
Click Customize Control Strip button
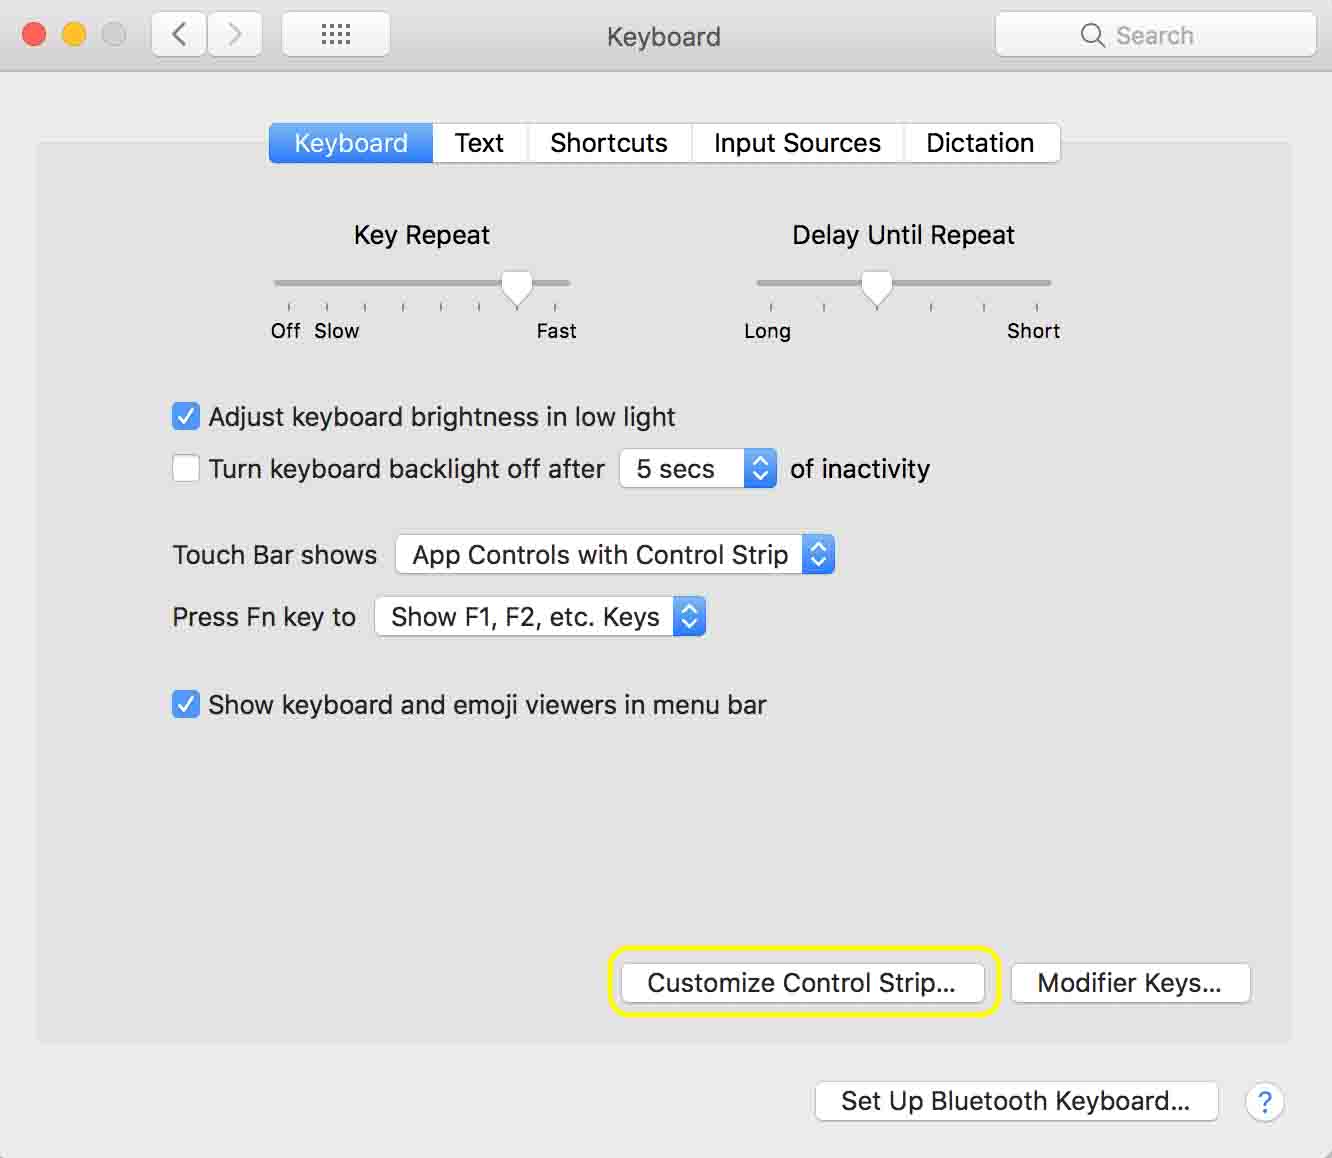click(802, 983)
